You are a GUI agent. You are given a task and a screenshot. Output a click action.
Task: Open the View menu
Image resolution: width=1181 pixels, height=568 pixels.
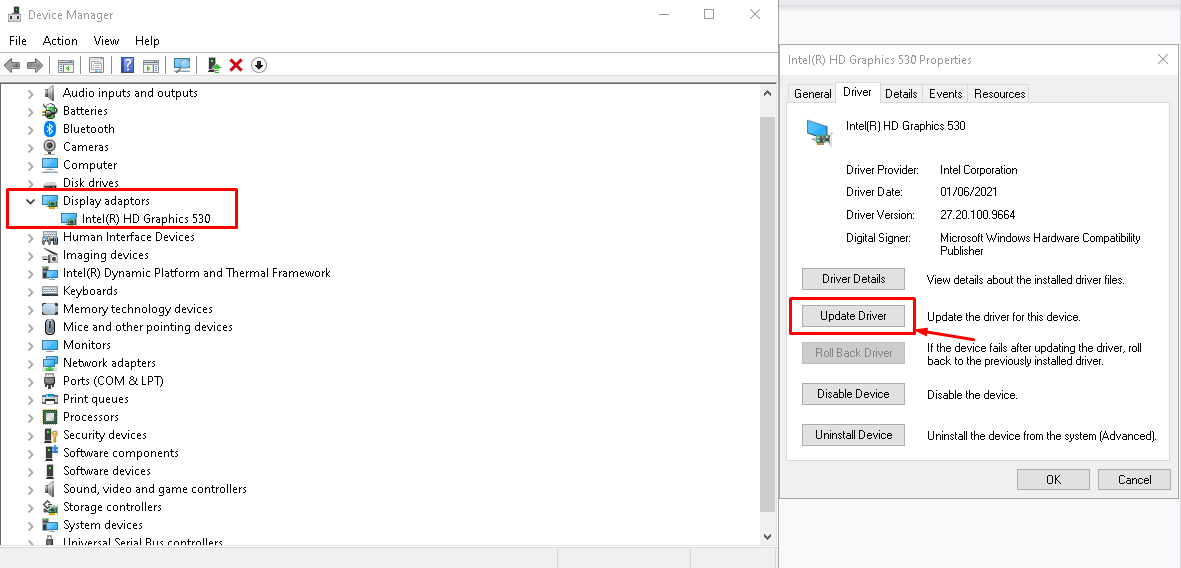(x=106, y=41)
